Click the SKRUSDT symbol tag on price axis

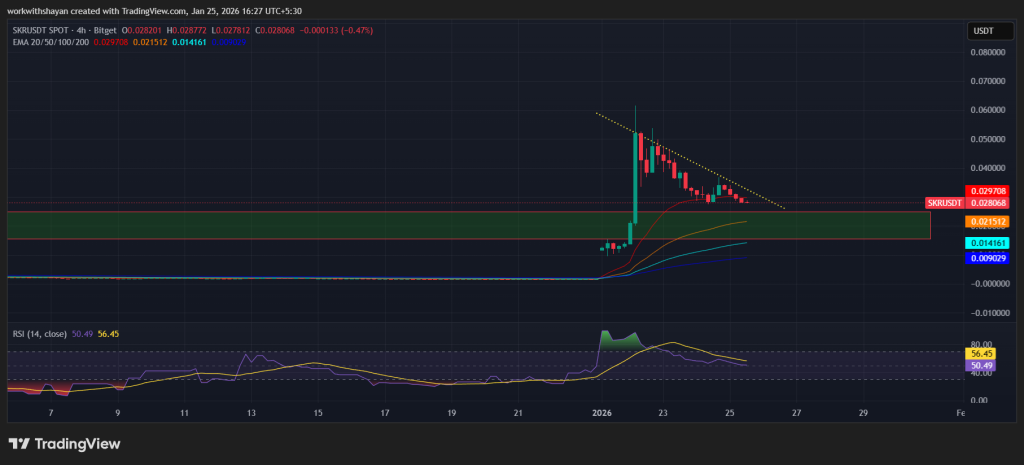[945, 203]
